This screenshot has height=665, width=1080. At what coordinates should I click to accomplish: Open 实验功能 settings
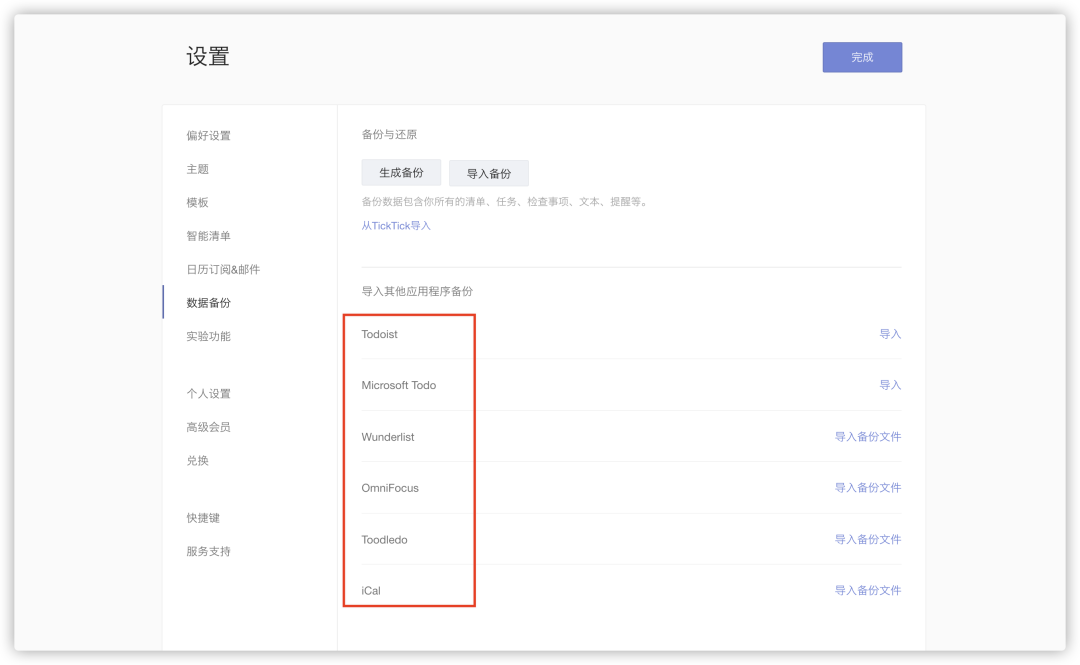coord(208,336)
